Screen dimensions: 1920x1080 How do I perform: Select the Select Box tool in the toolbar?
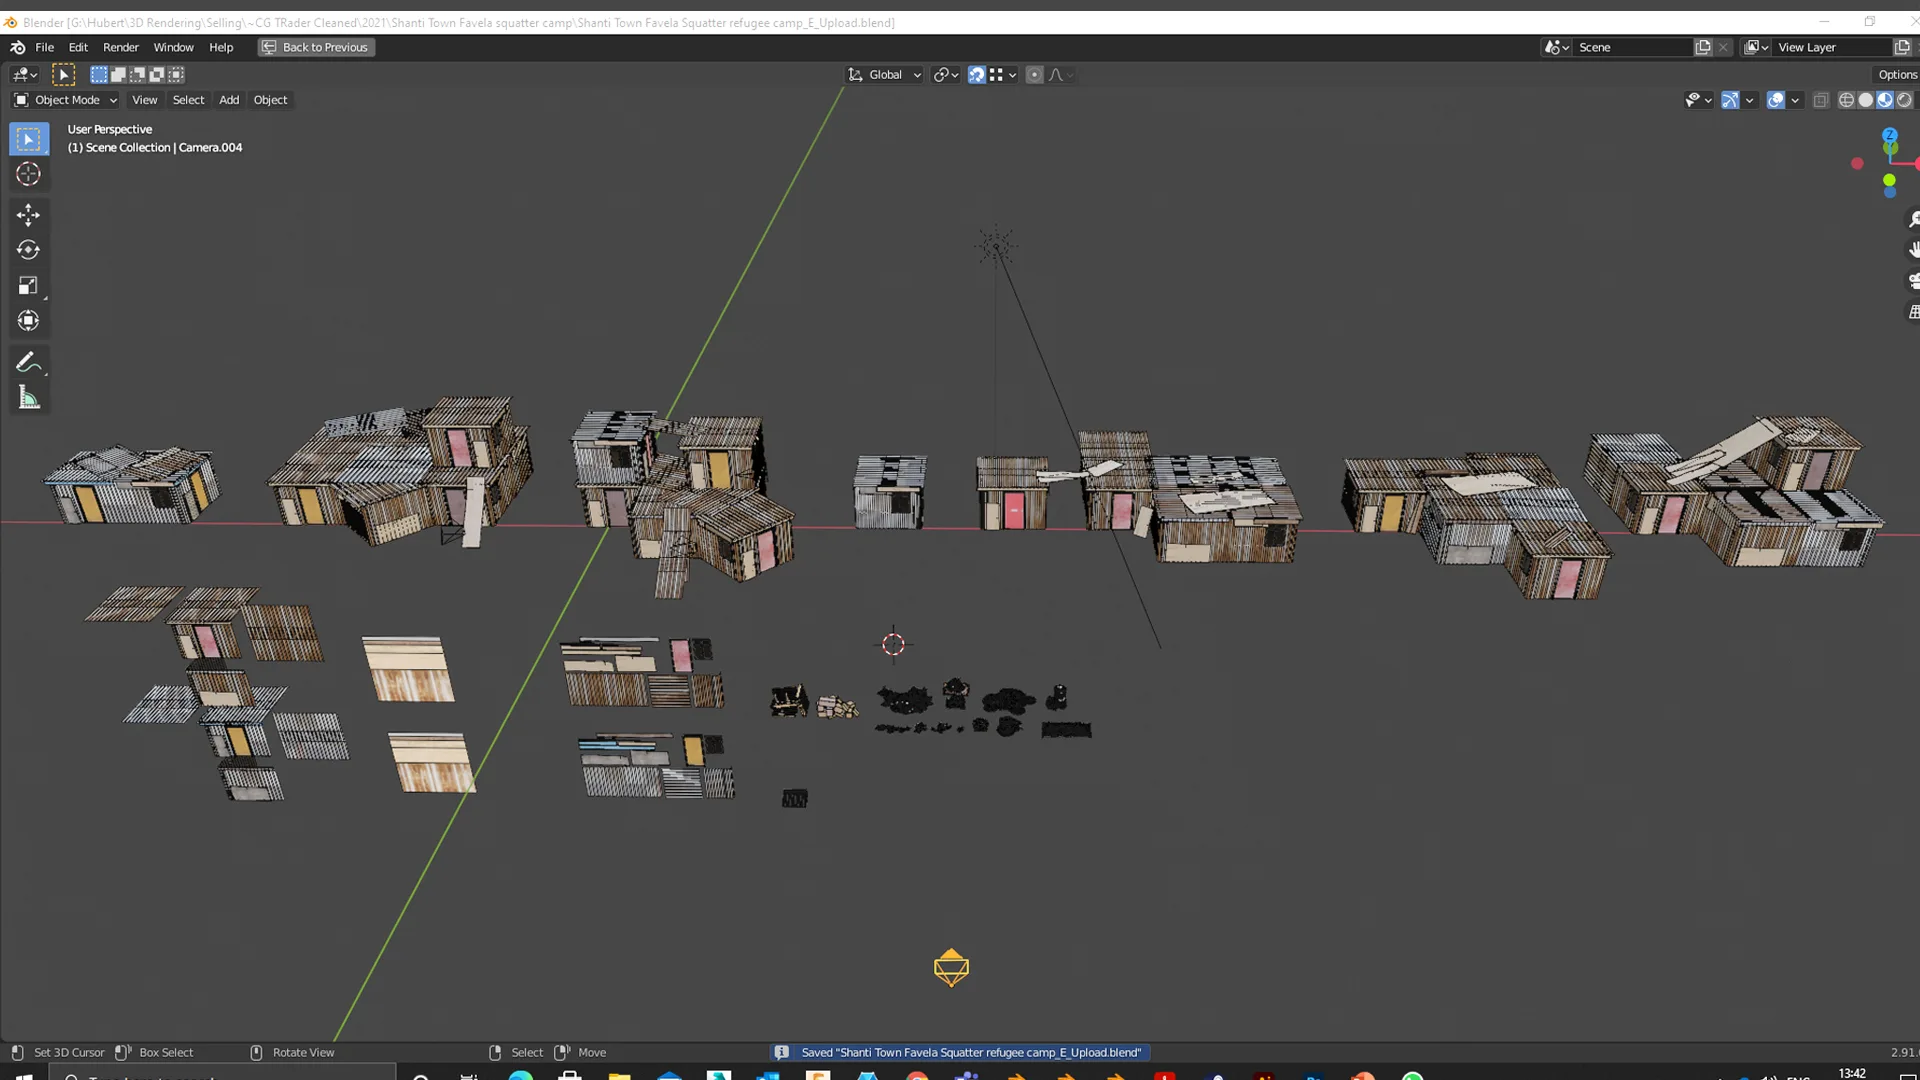point(28,139)
